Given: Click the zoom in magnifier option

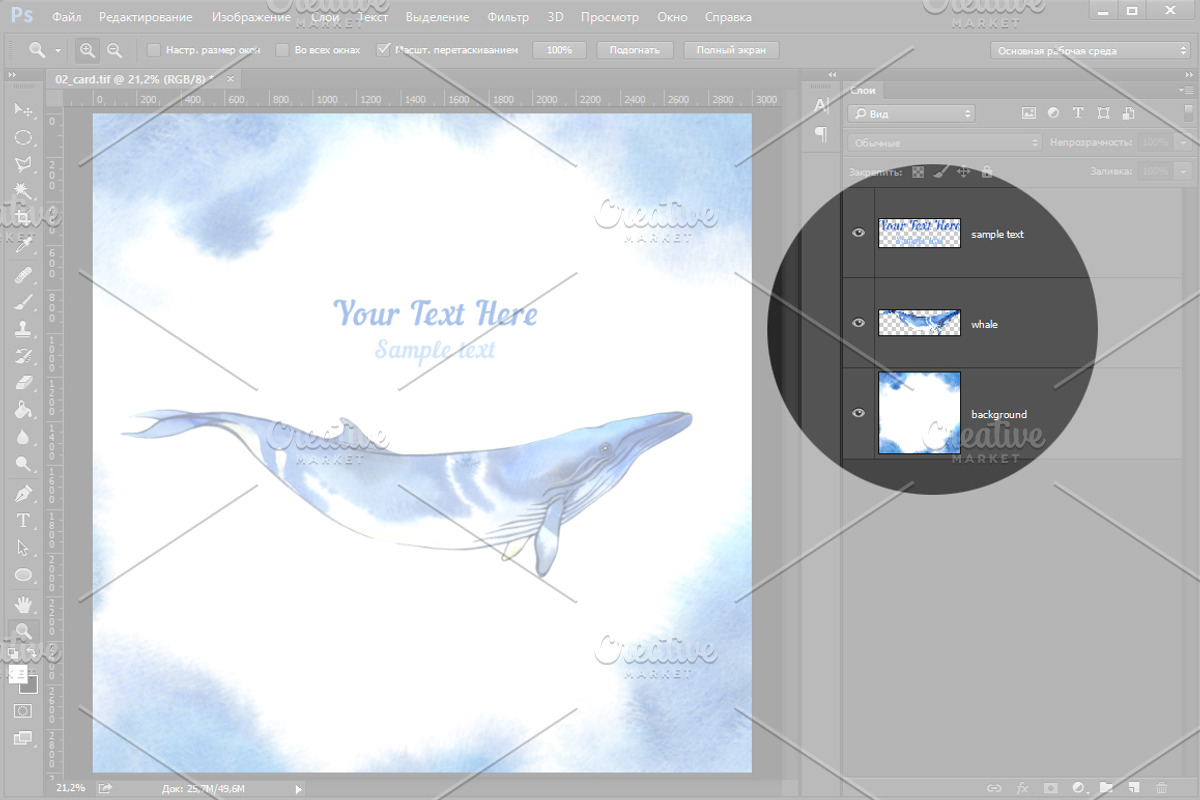Looking at the screenshot, I should click(x=88, y=50).
